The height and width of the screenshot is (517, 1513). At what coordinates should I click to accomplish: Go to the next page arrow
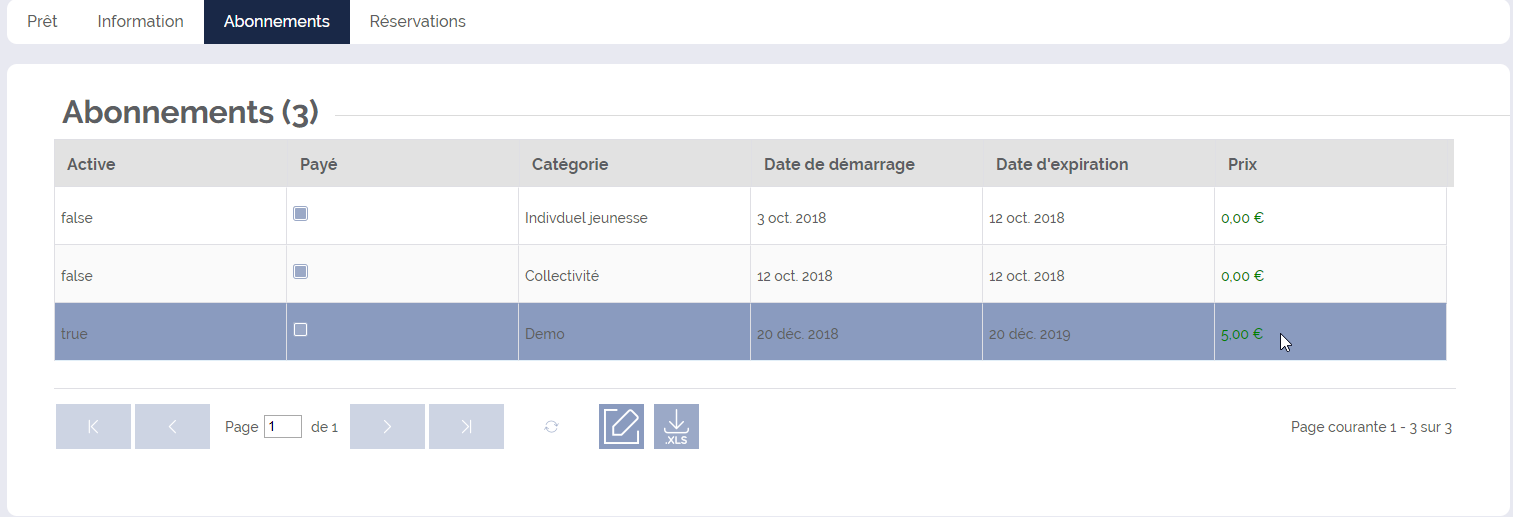coord(387,426)
